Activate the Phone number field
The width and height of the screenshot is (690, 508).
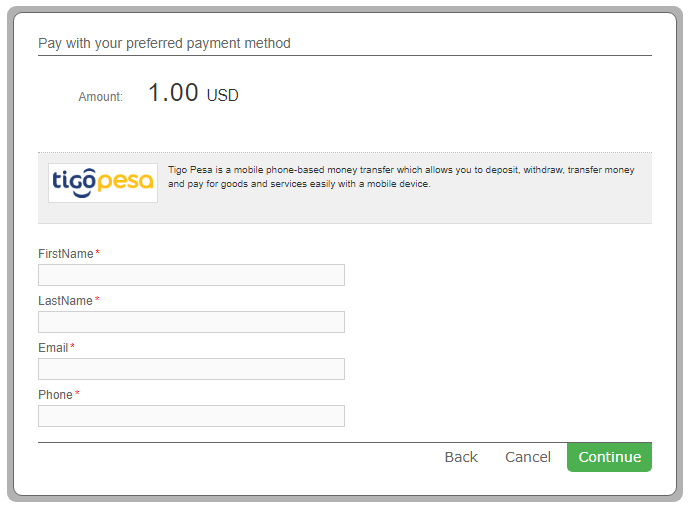(191, 416)
